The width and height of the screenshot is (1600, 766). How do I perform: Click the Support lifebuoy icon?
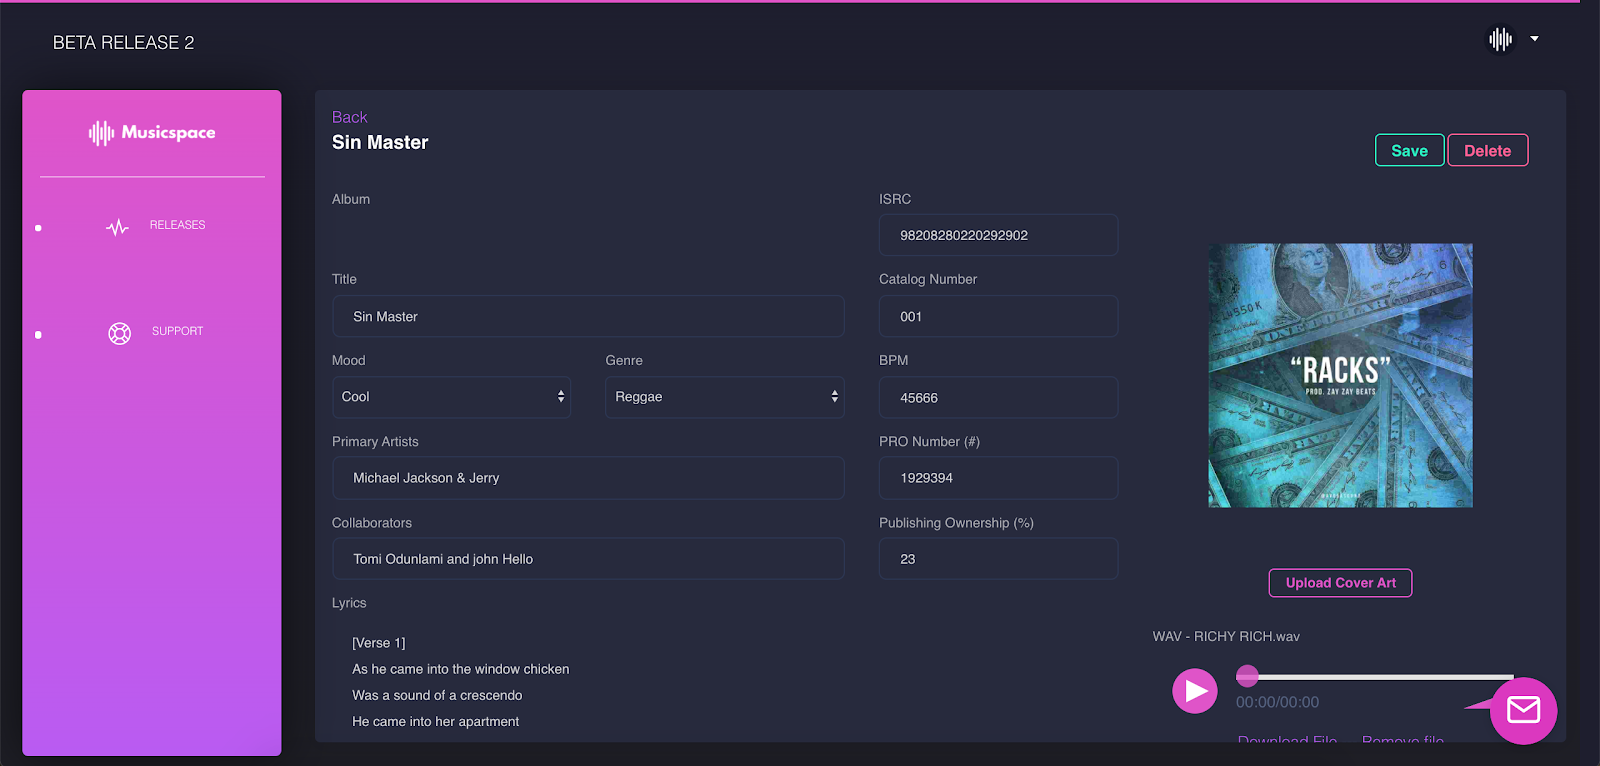[x=119, y=333]
